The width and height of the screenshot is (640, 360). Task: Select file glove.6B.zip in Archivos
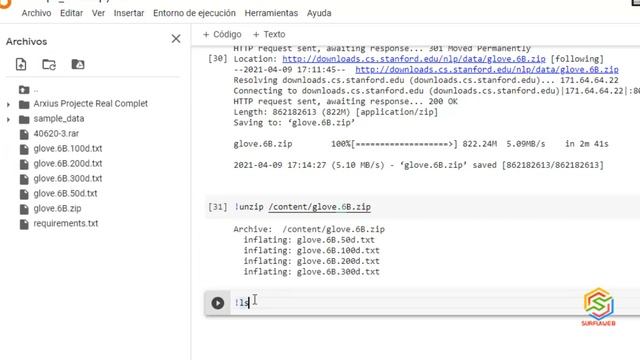coord(57,209)
